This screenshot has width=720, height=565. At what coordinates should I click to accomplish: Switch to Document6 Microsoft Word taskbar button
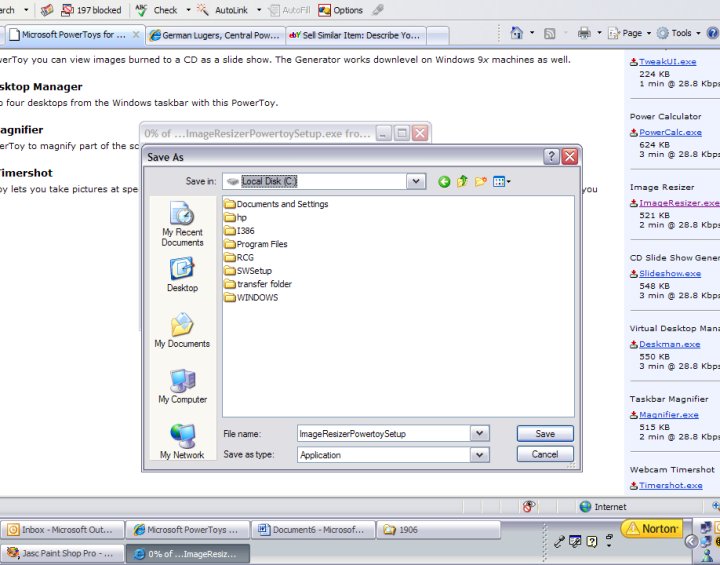tap(313, 530)
